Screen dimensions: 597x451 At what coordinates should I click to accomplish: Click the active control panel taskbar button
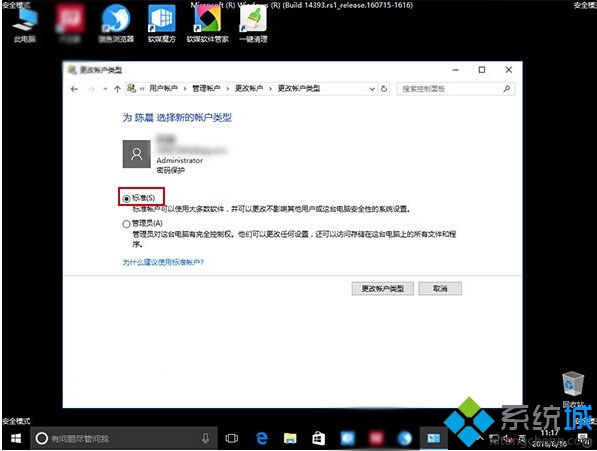point(434,438)
